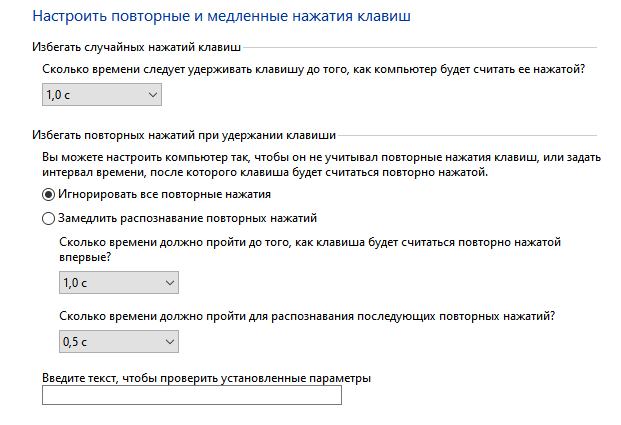Click the question 'Сколько времени следует удерживать клавишу'
The width and height of the screenshot is (621, 425).
click(x=313, y=69)
